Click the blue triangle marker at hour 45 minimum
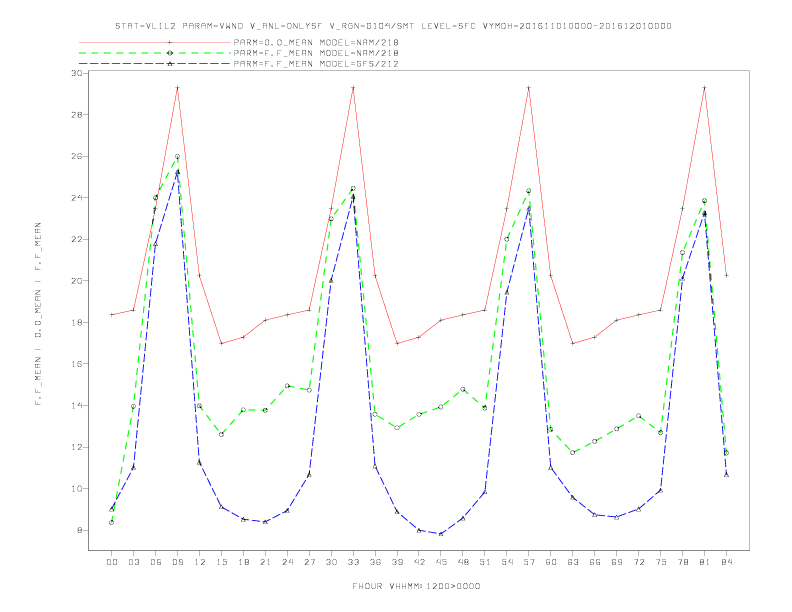The image size is (792, 612). tap(441, 534)
